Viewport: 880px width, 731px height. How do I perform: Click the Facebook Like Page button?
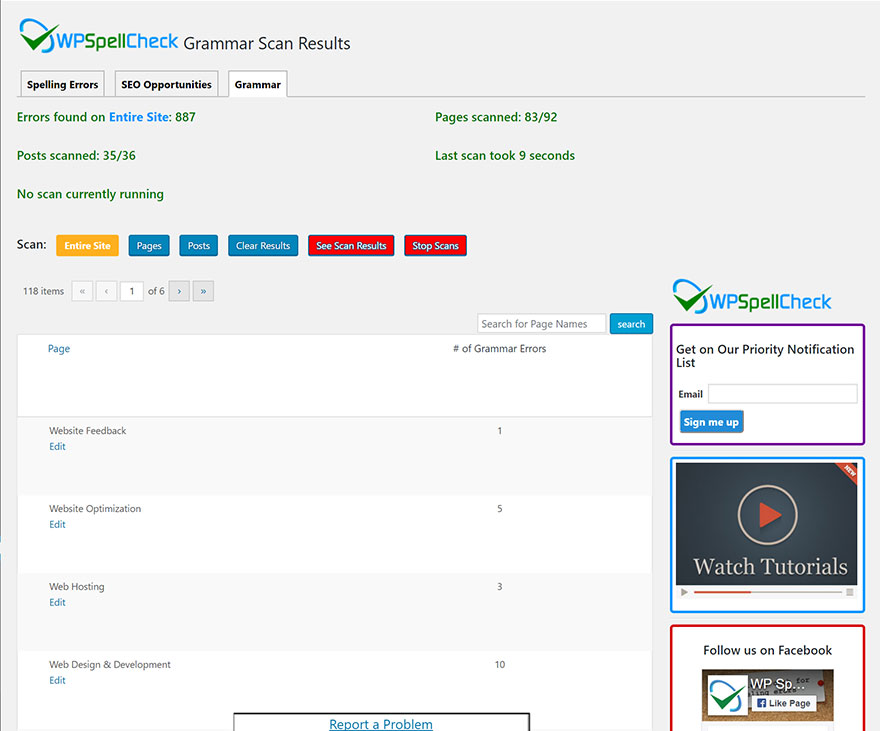783,703
